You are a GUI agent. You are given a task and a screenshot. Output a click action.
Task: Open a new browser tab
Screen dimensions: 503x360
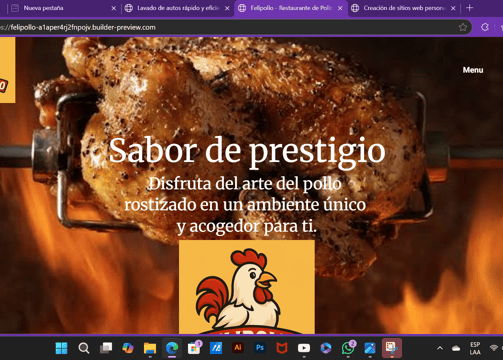tap(470, 8)
